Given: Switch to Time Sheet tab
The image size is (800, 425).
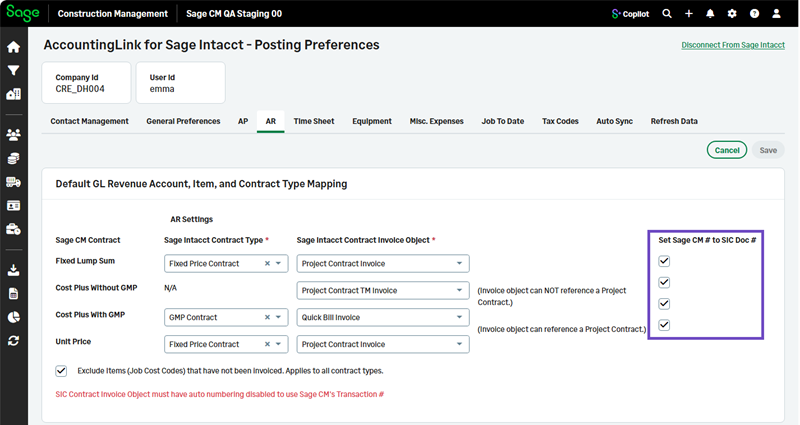Looking at the screenshot, I should pyautogui.click(x=314, y=121).
